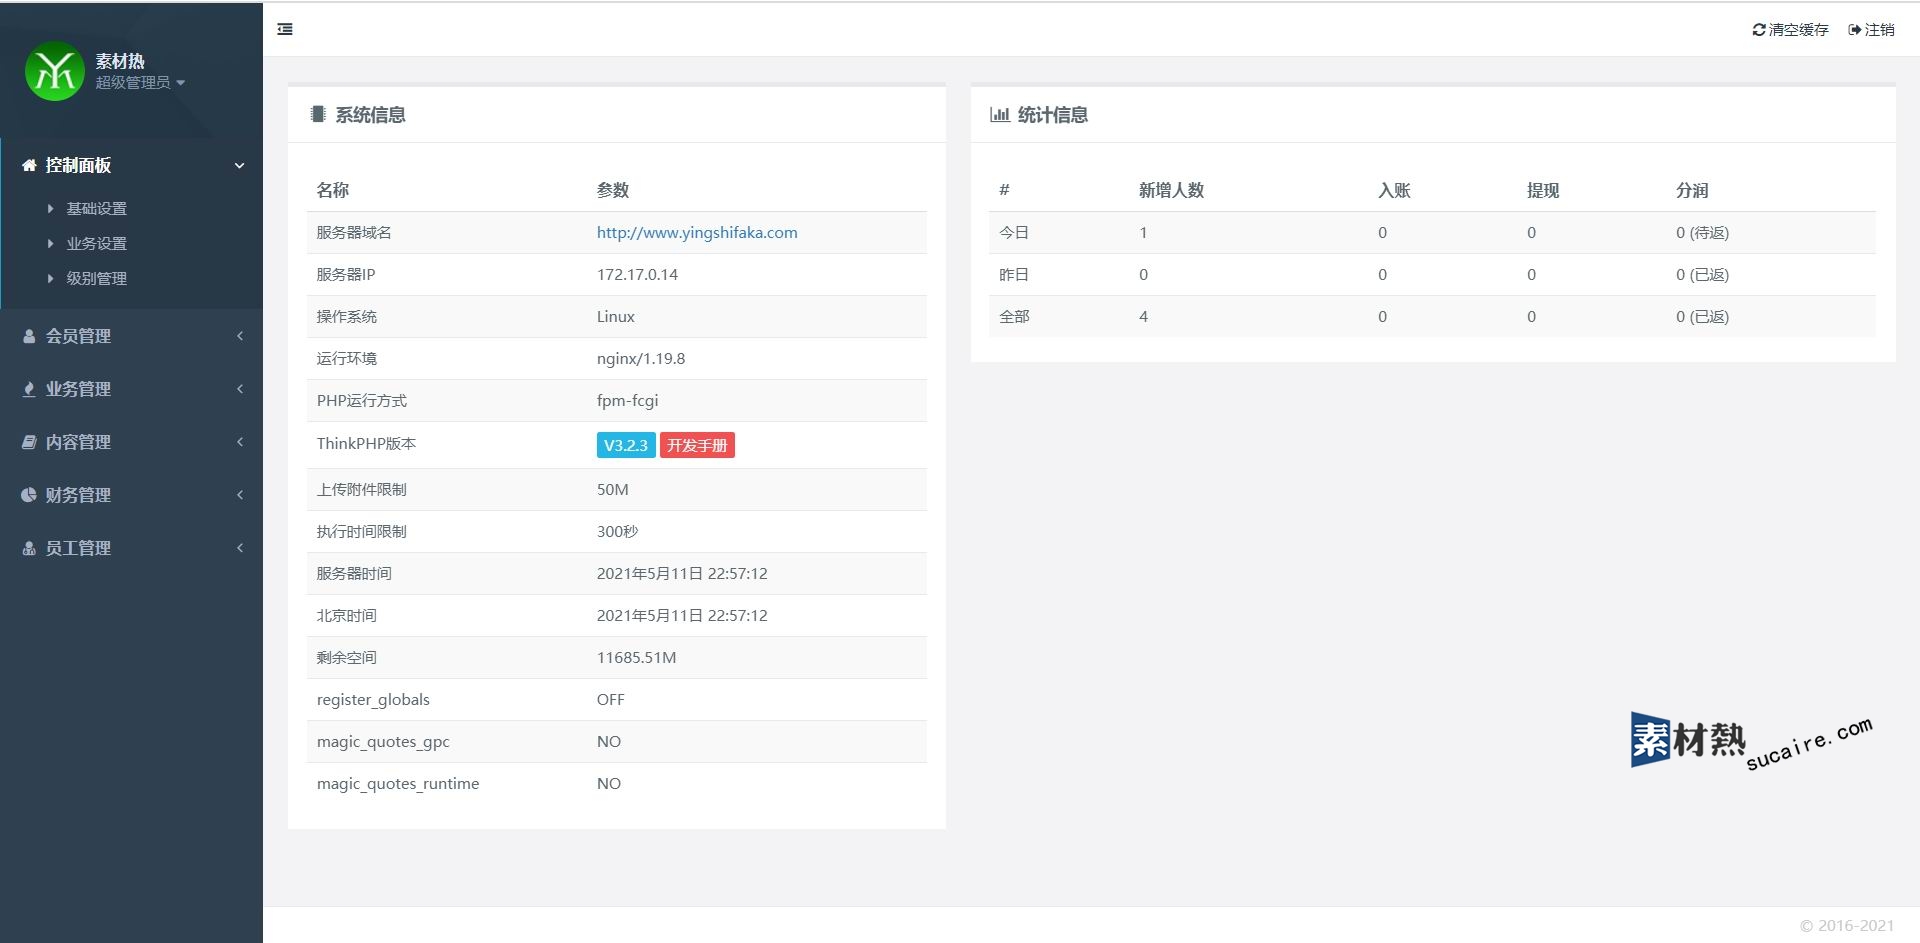Click the 服务器域名 row label
Image resolution: width=1920 pixels, height=943 pixels.
click(x=354, y=232)
